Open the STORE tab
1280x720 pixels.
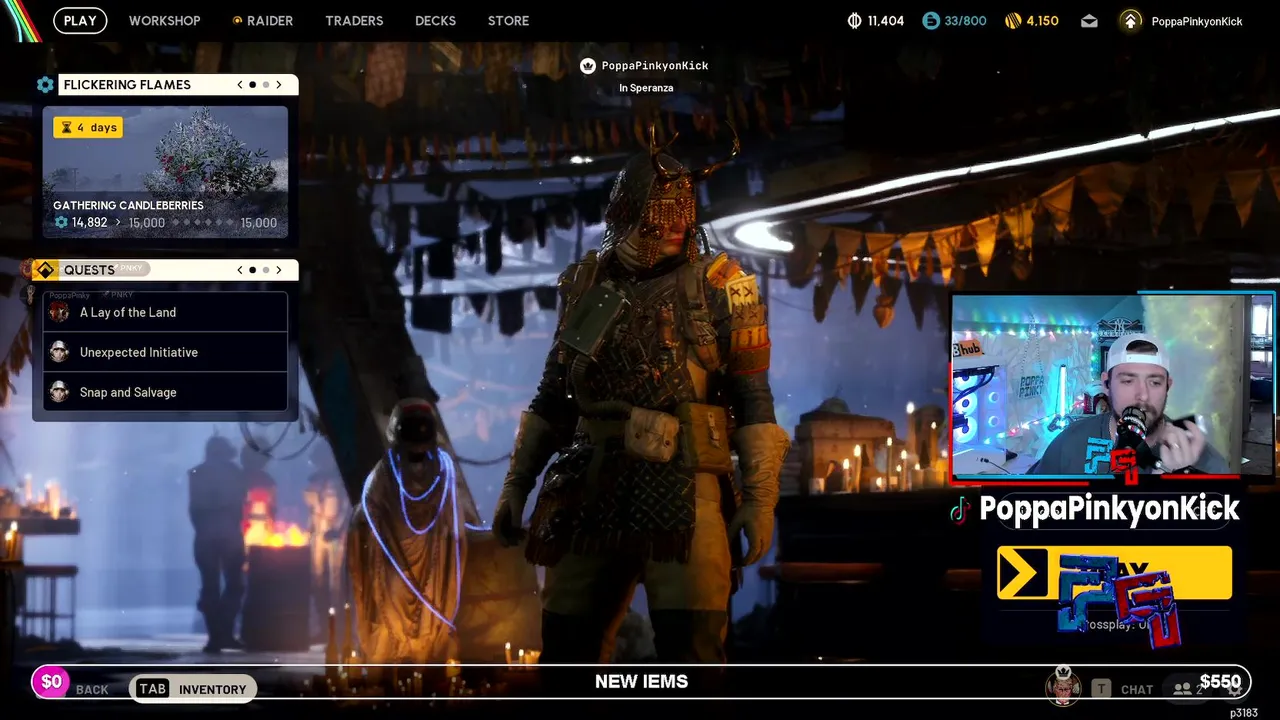[508, 21]
